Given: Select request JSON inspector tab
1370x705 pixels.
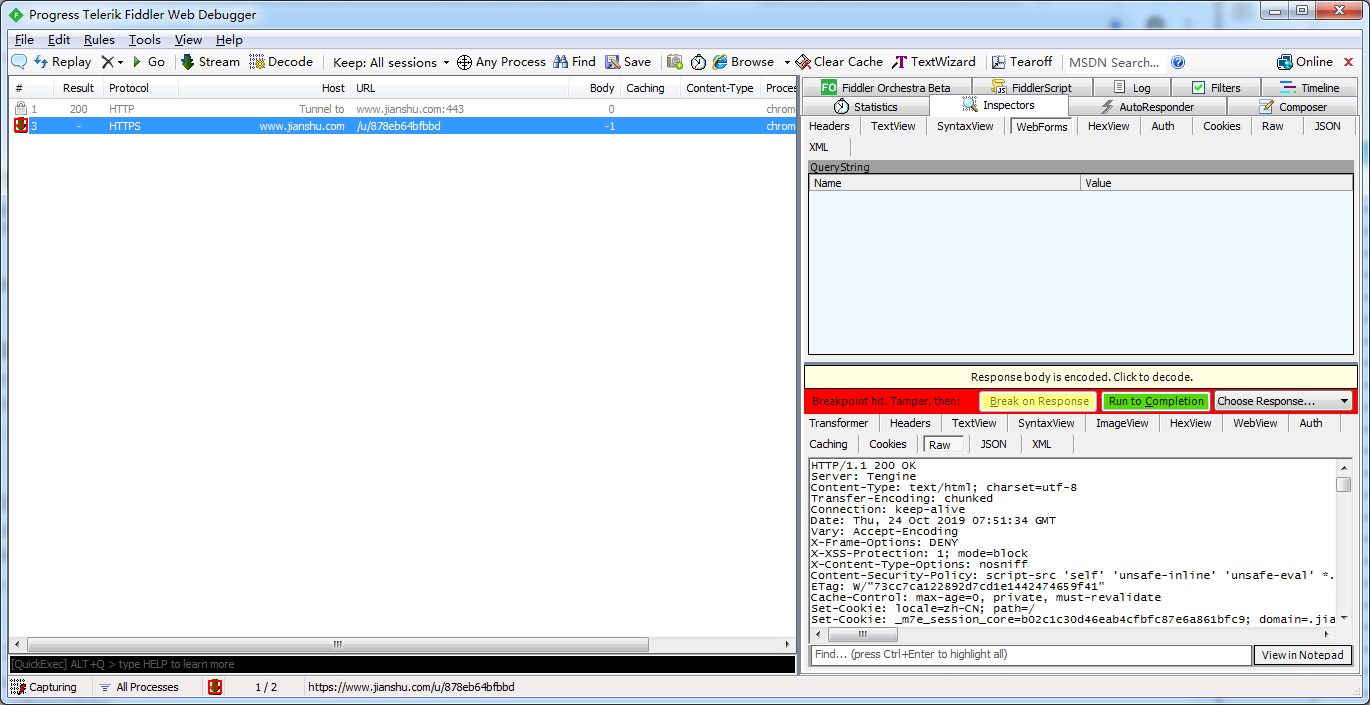Looking at the screenshot, I should pos(1327,126).
